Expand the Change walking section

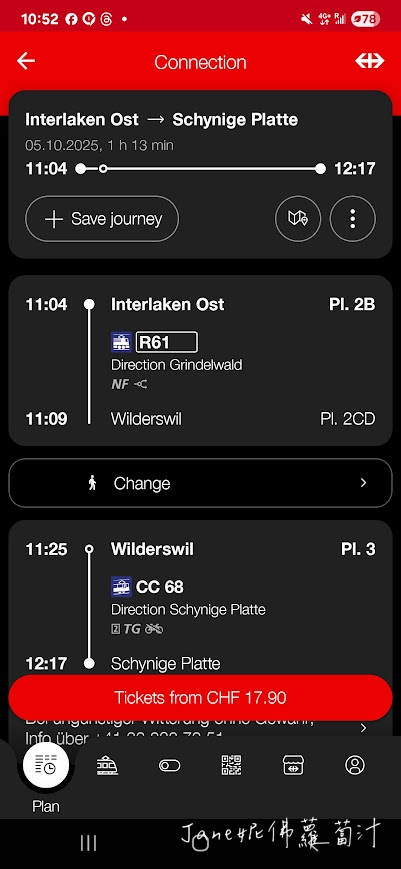(200, 483)
